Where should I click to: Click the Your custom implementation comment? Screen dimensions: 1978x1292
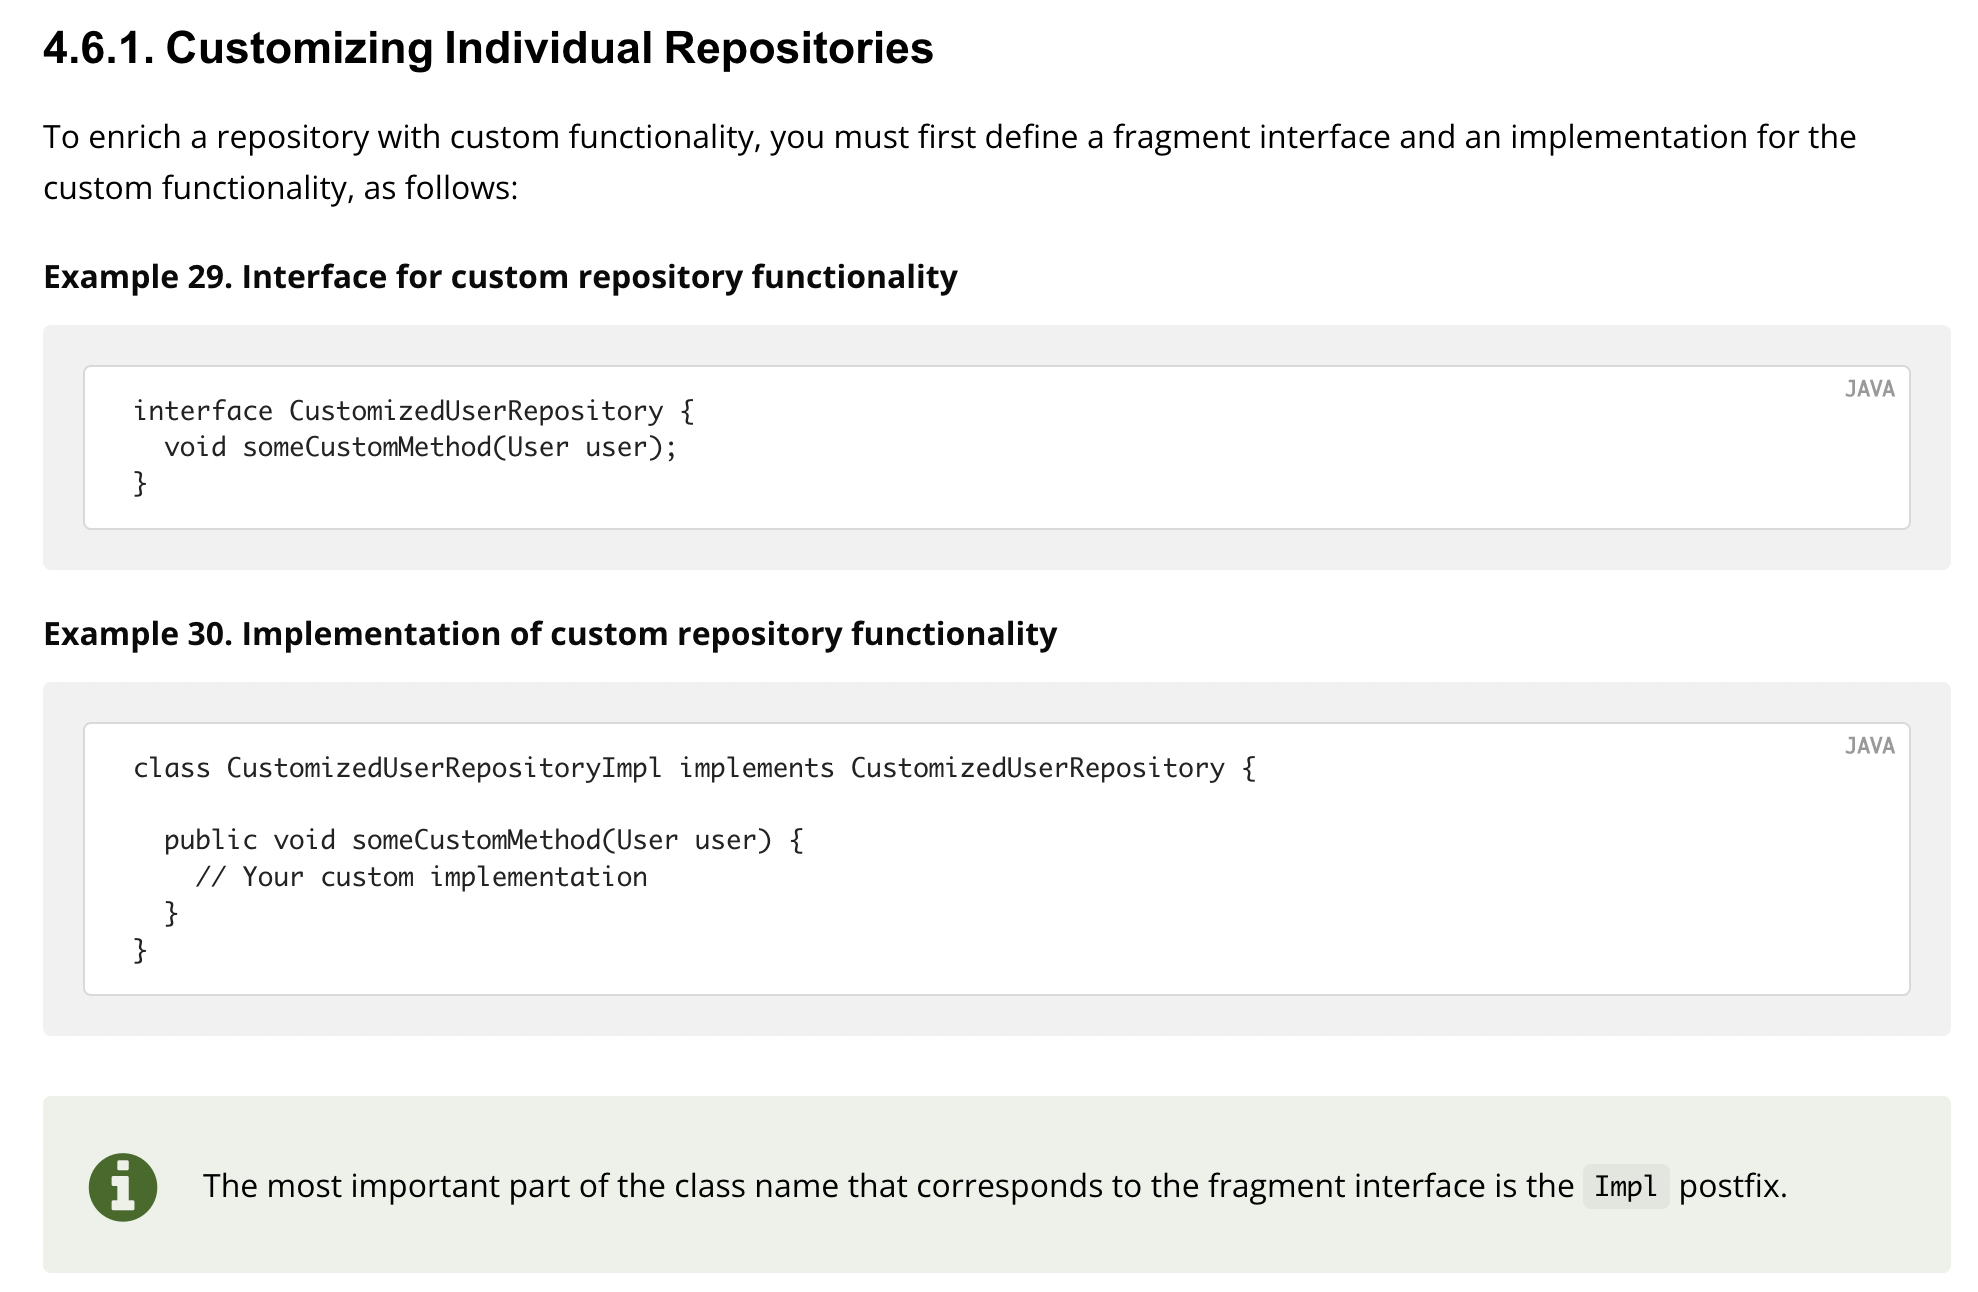click(421, 877)
